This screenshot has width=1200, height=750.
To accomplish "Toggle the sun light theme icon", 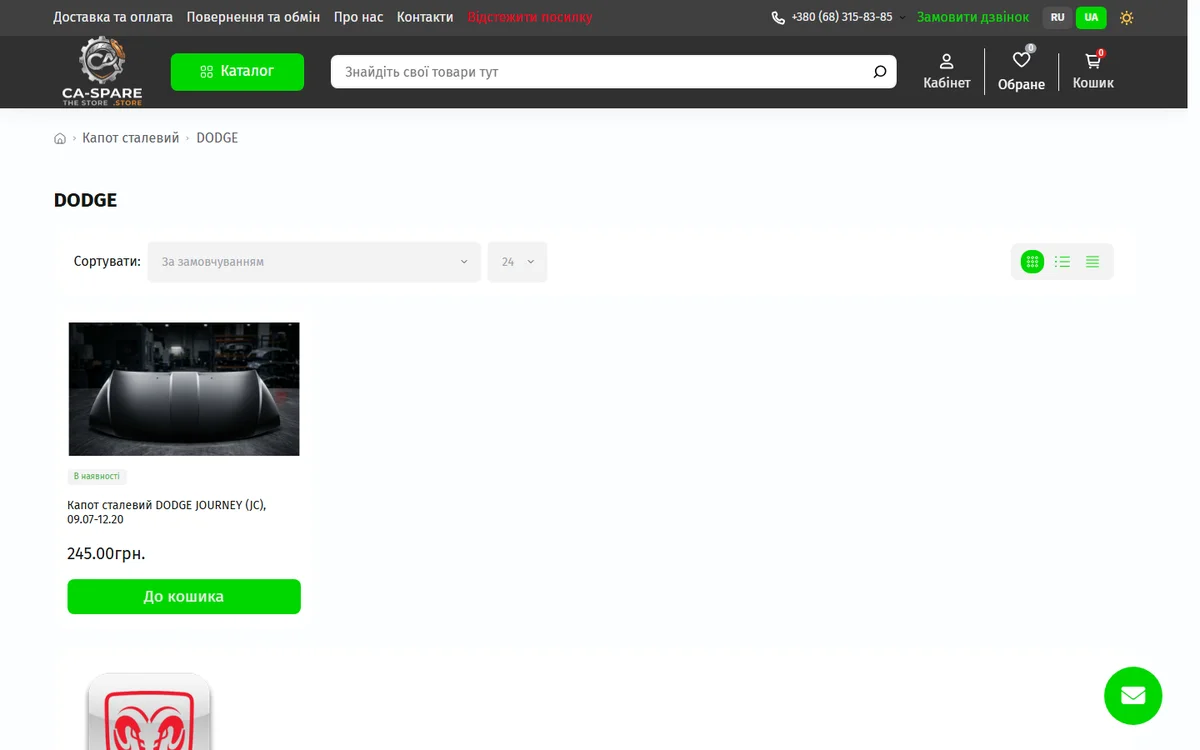I will tap(1127, 18).
